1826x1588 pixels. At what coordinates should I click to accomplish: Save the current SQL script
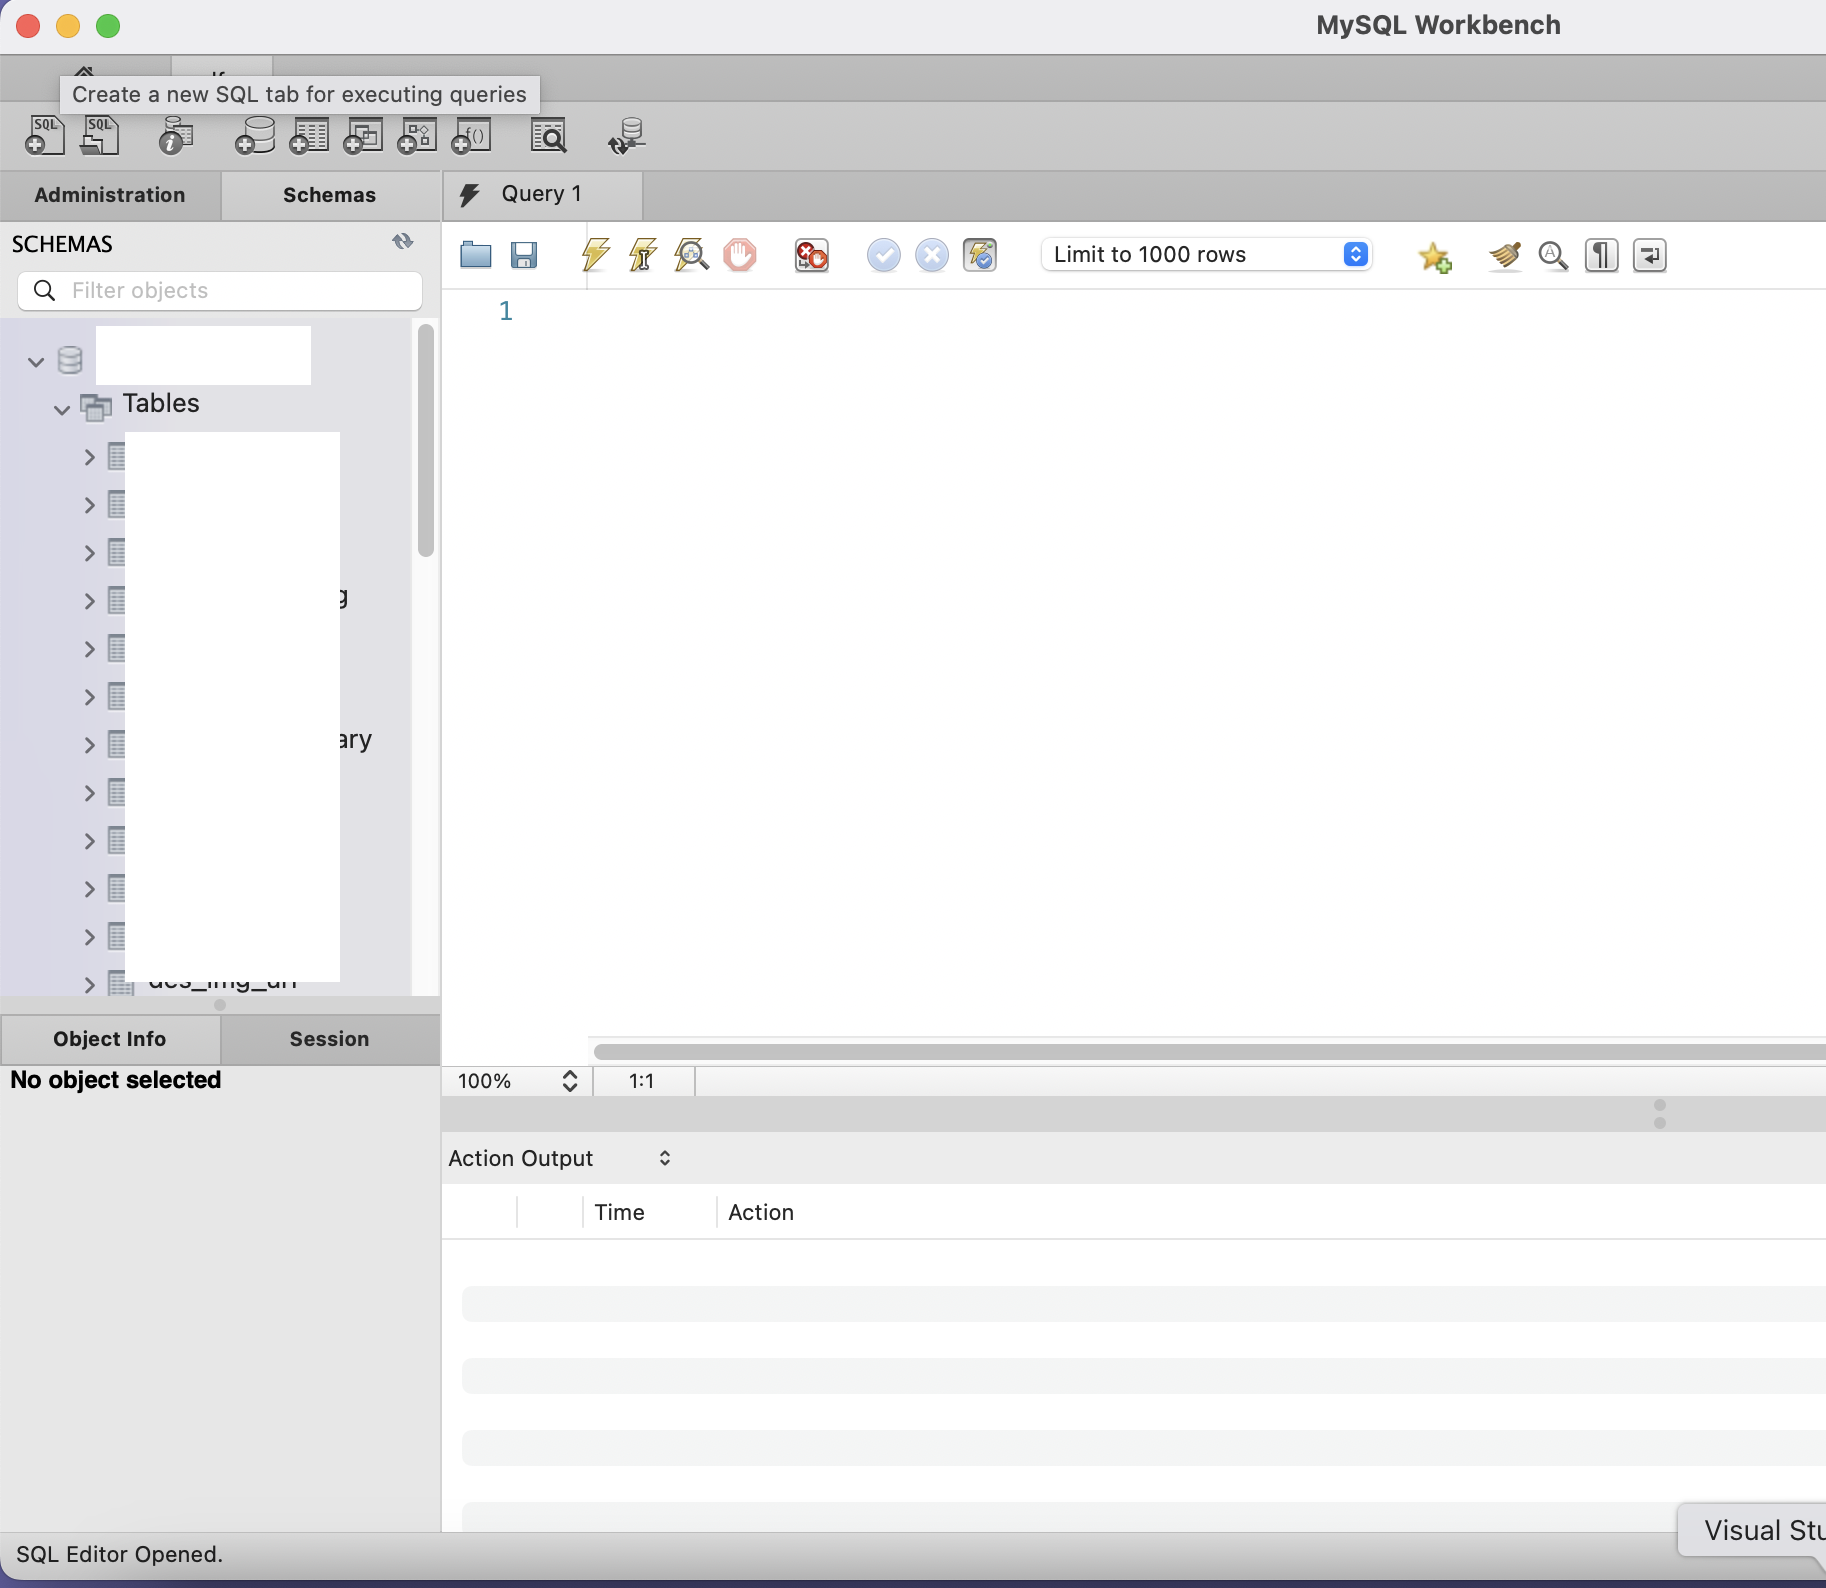coord(524,255)
